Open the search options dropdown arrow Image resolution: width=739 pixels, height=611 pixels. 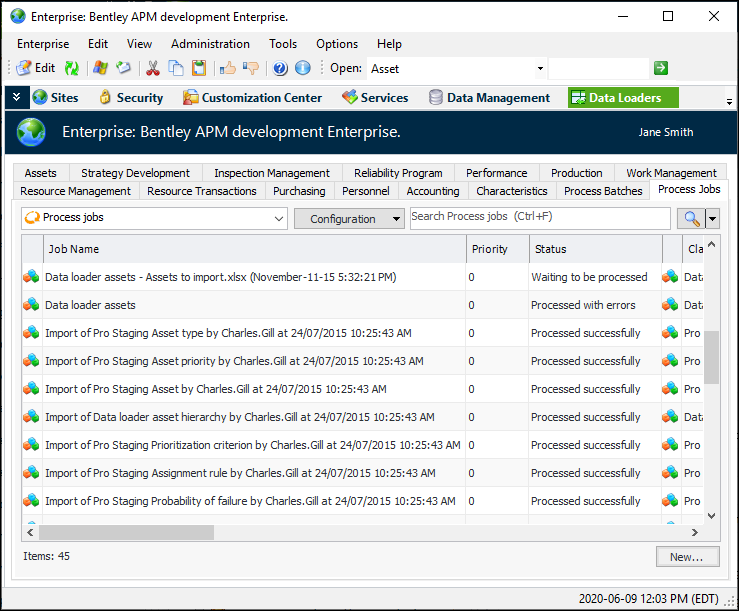pos(712,218)
